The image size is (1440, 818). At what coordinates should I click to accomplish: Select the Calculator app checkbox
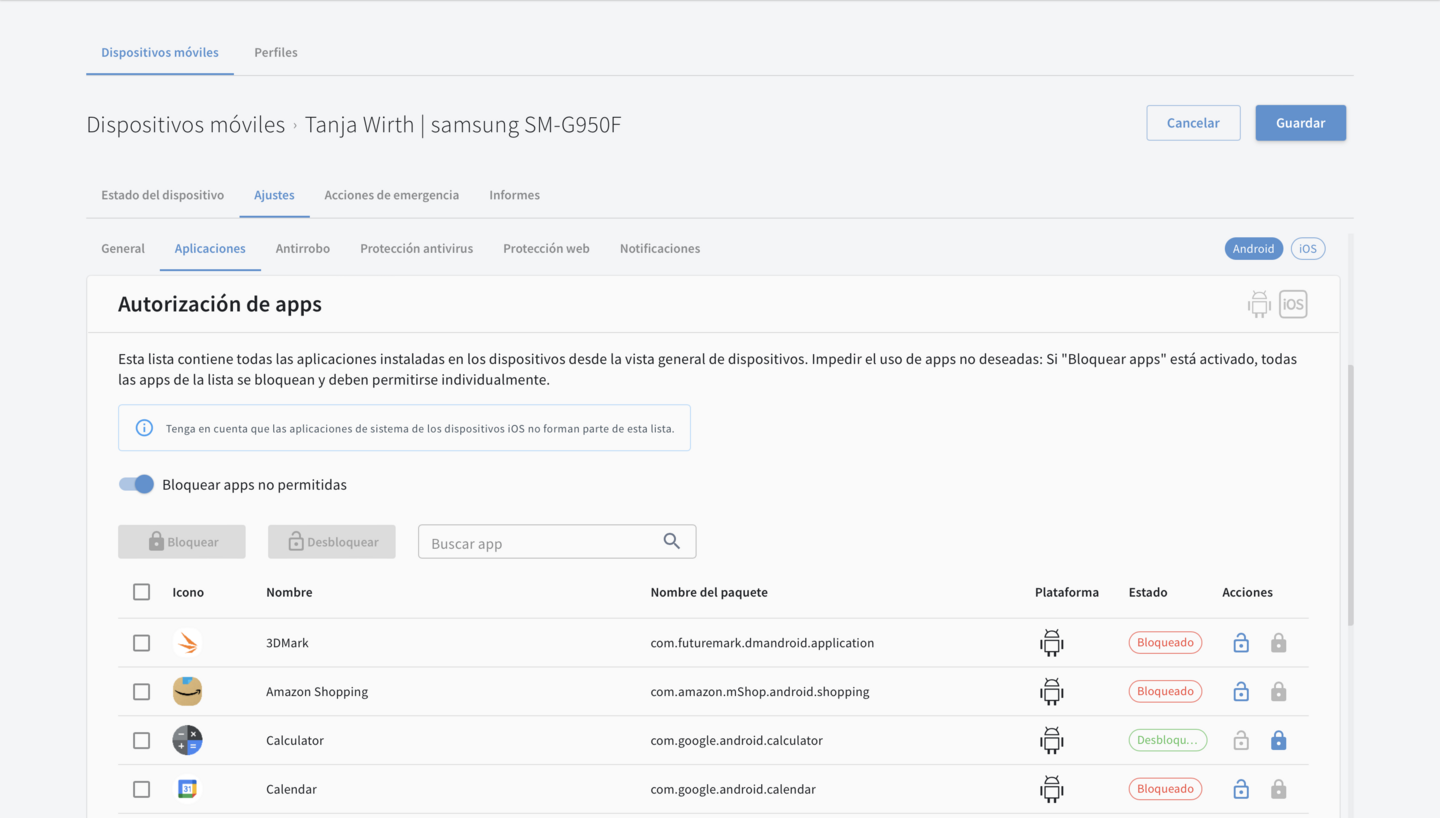142,741
